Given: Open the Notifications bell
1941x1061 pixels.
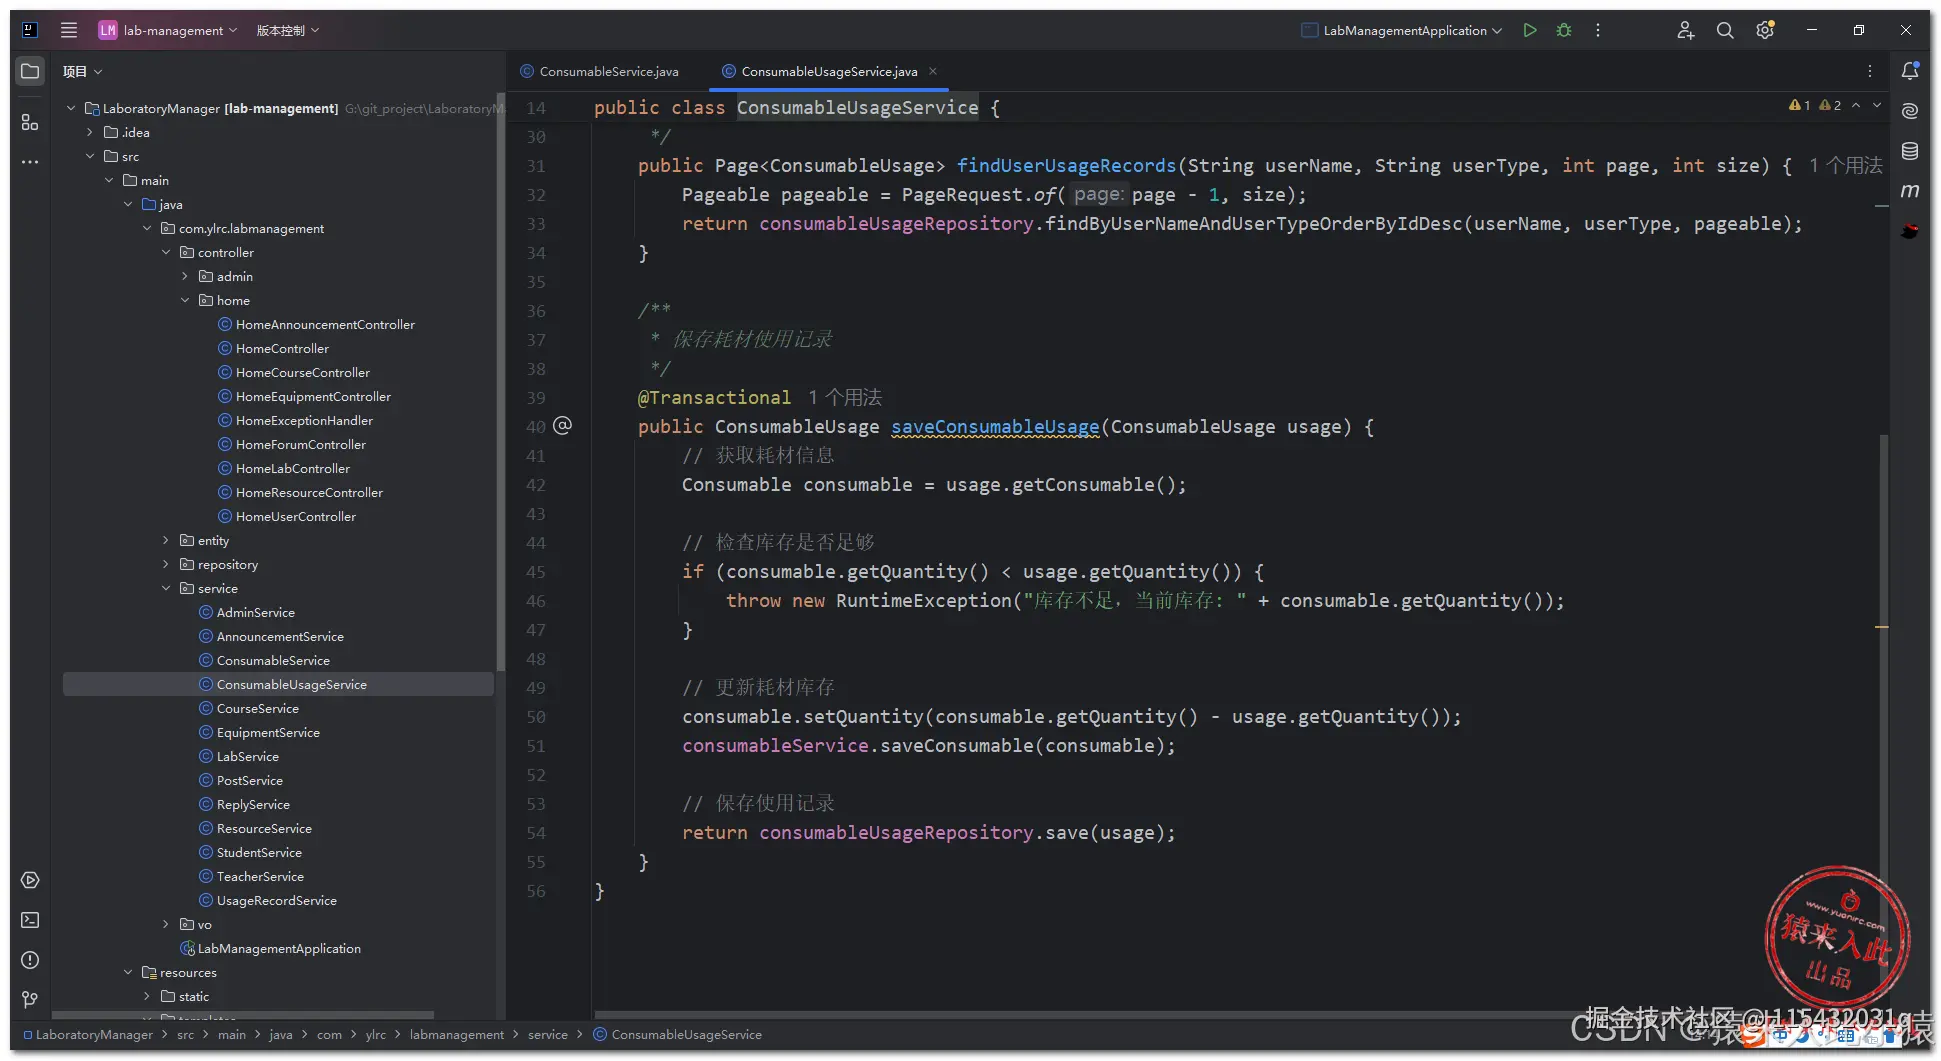Looking at the screenshot, I should tap(1910, 71).
